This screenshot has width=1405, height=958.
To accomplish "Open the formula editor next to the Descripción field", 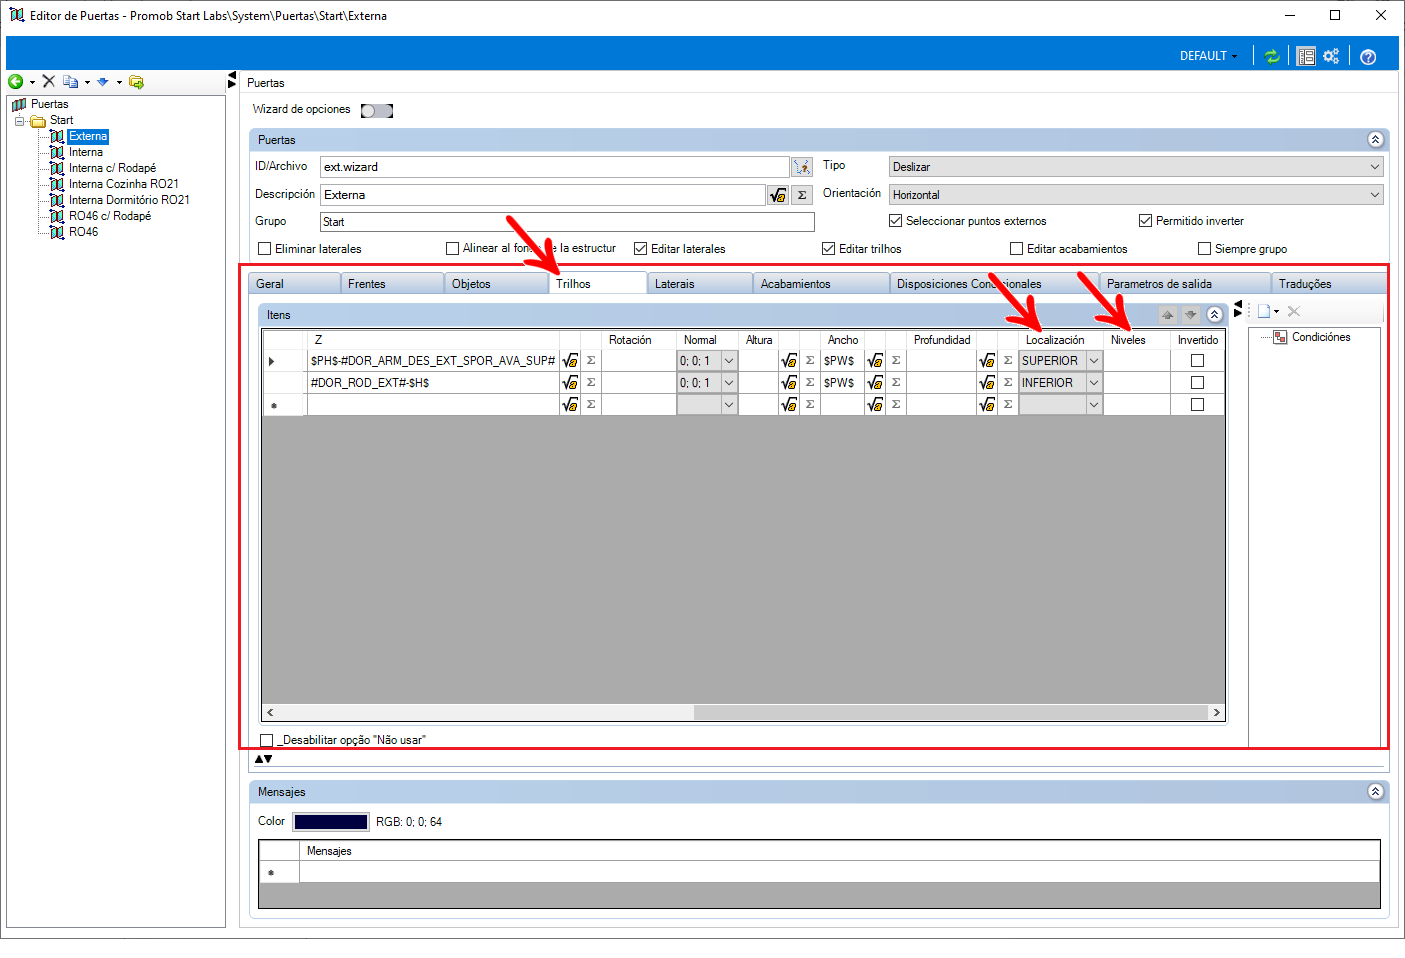I will pyautogui.click(x=778, y=195).
